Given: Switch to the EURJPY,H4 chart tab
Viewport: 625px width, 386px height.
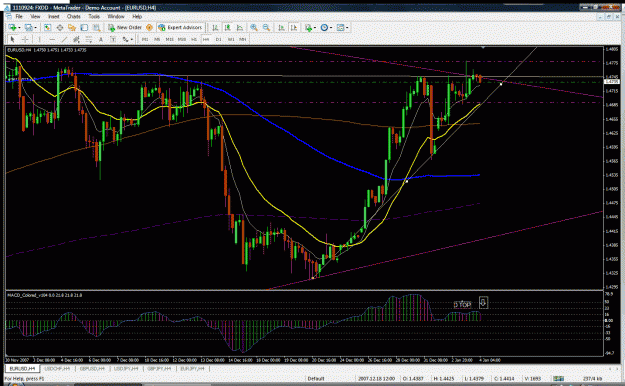Looking at the screenshot, I should (192, 368).
